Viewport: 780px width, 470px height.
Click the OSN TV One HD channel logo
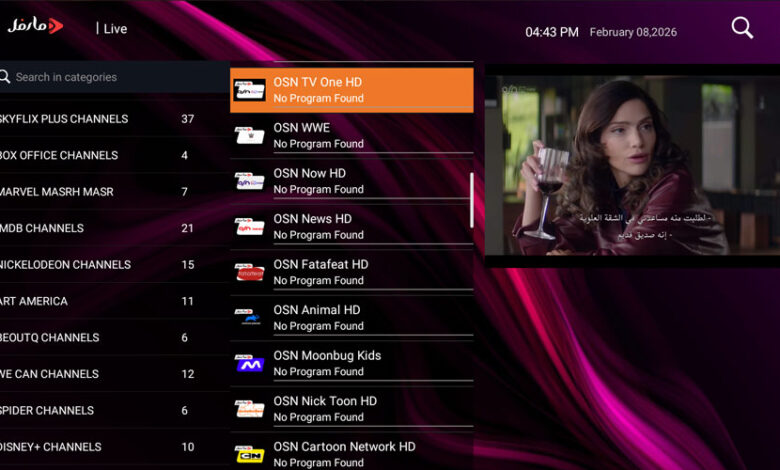(x=249, y=90)
